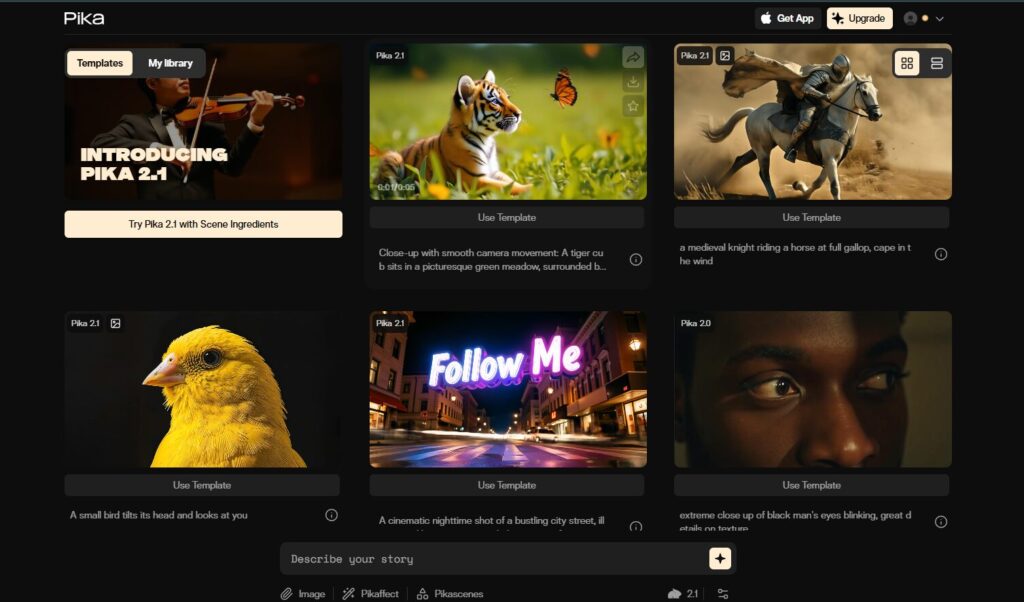
Task: Select grid view layout
Action: (907, 63)
